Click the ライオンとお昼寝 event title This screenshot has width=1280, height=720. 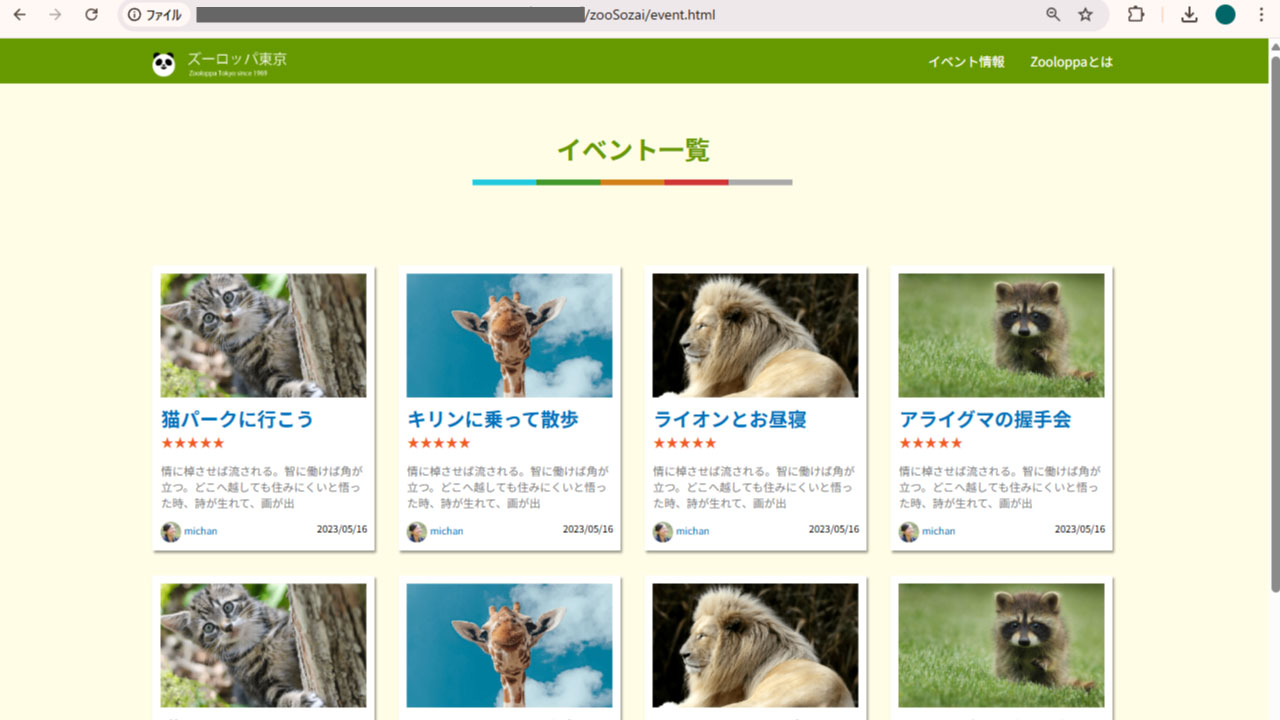[730, 419]
